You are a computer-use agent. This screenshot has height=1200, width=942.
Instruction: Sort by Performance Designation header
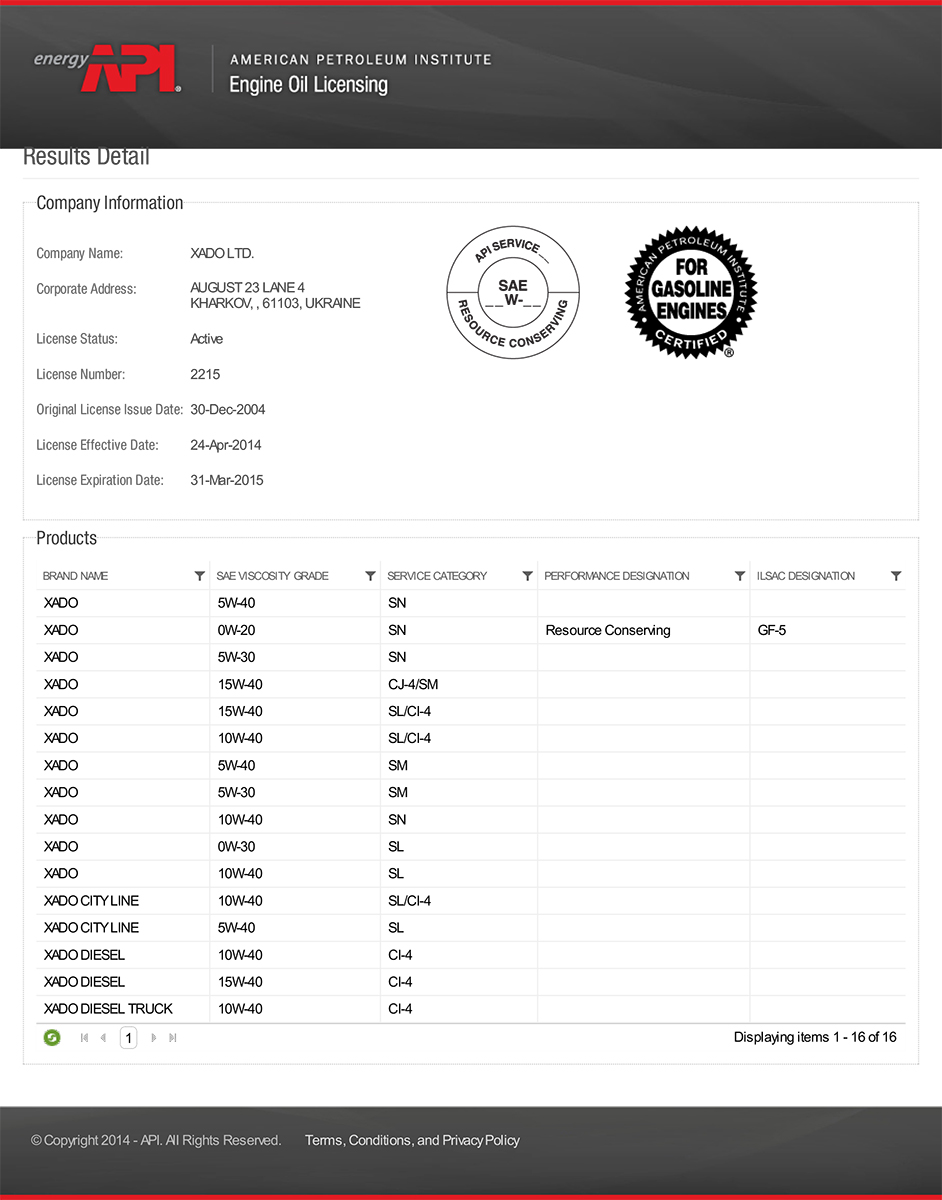point(617,576)
